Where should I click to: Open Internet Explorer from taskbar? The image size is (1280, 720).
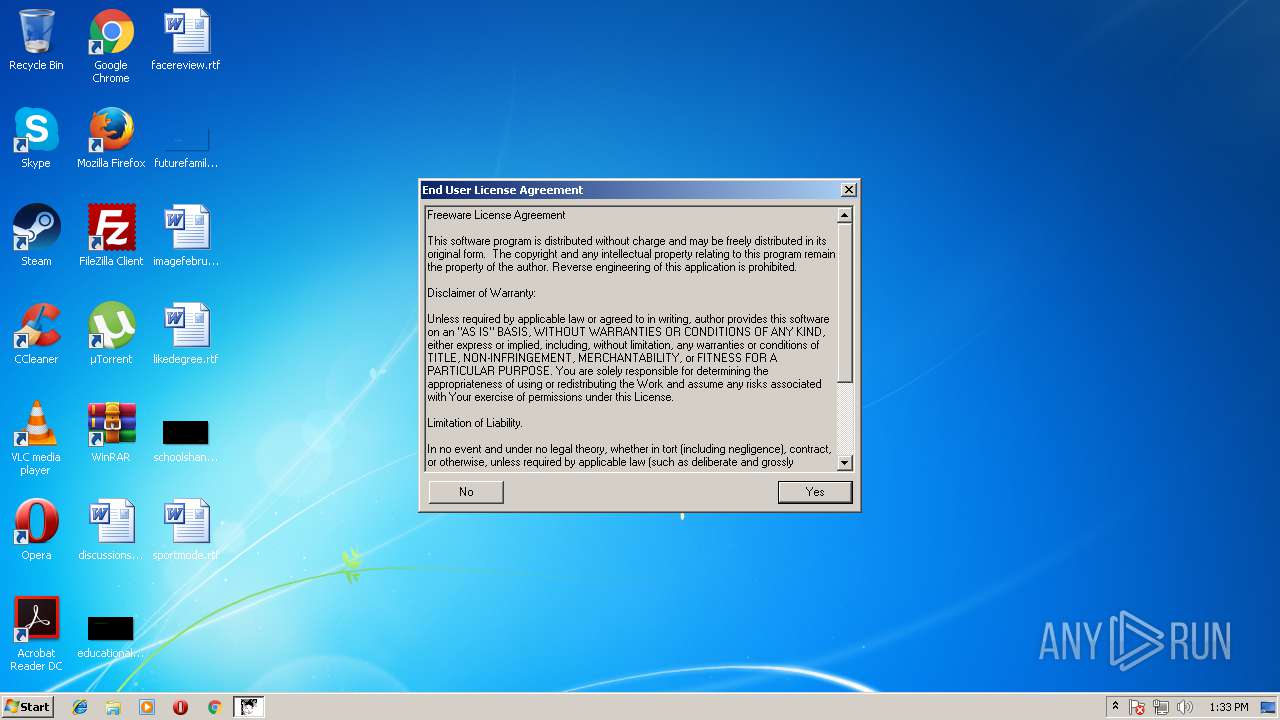click(x=80, y=707)
